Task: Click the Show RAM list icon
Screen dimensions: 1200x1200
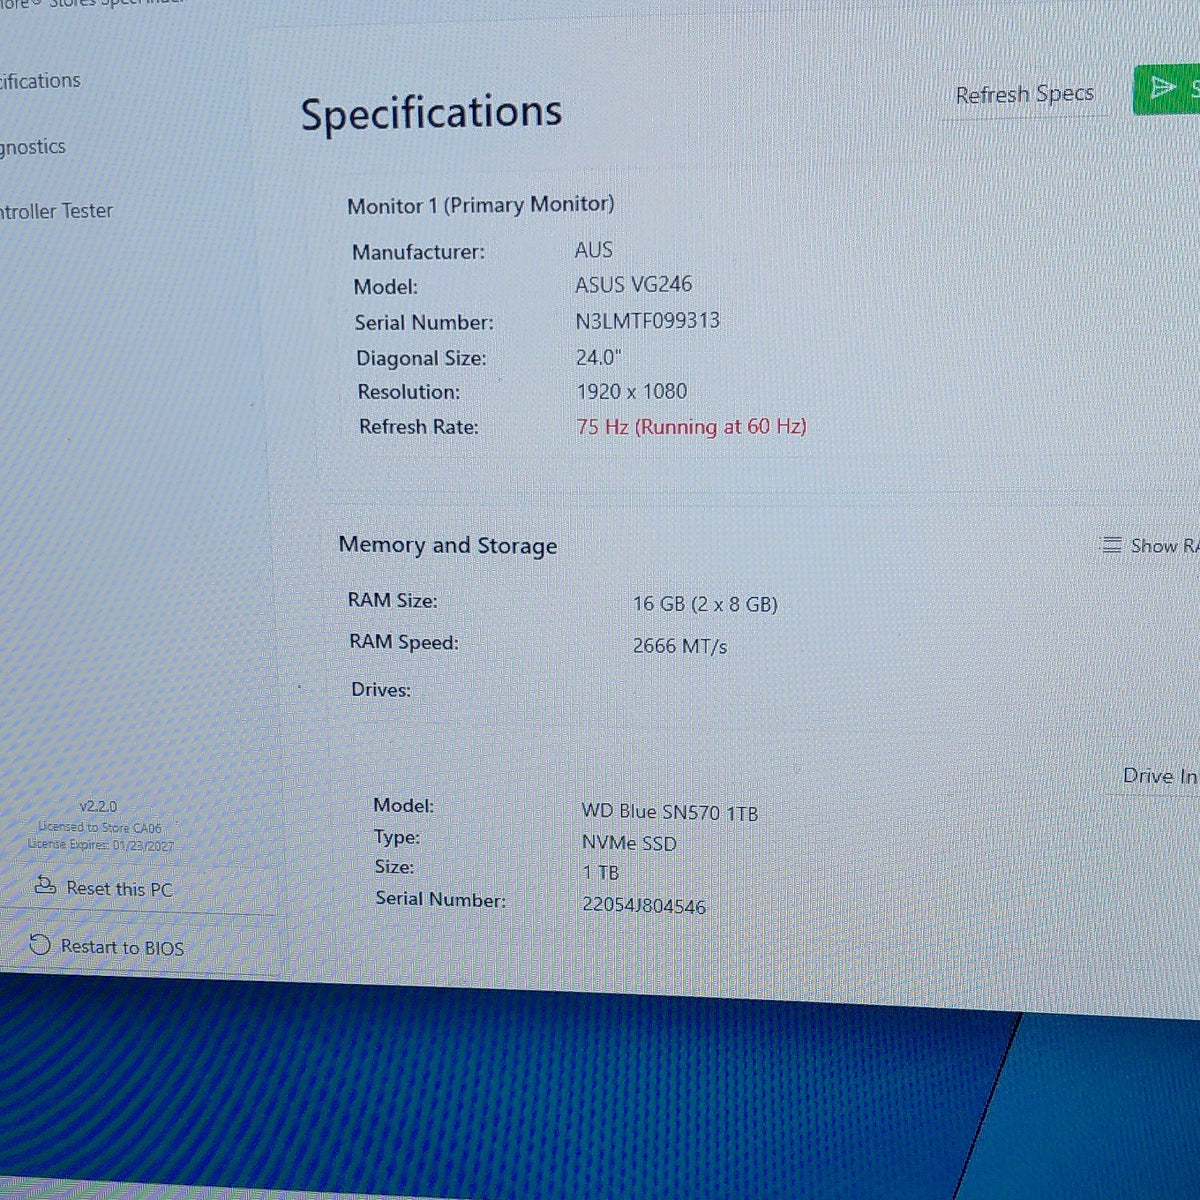Action: (x=1111, y=544)
